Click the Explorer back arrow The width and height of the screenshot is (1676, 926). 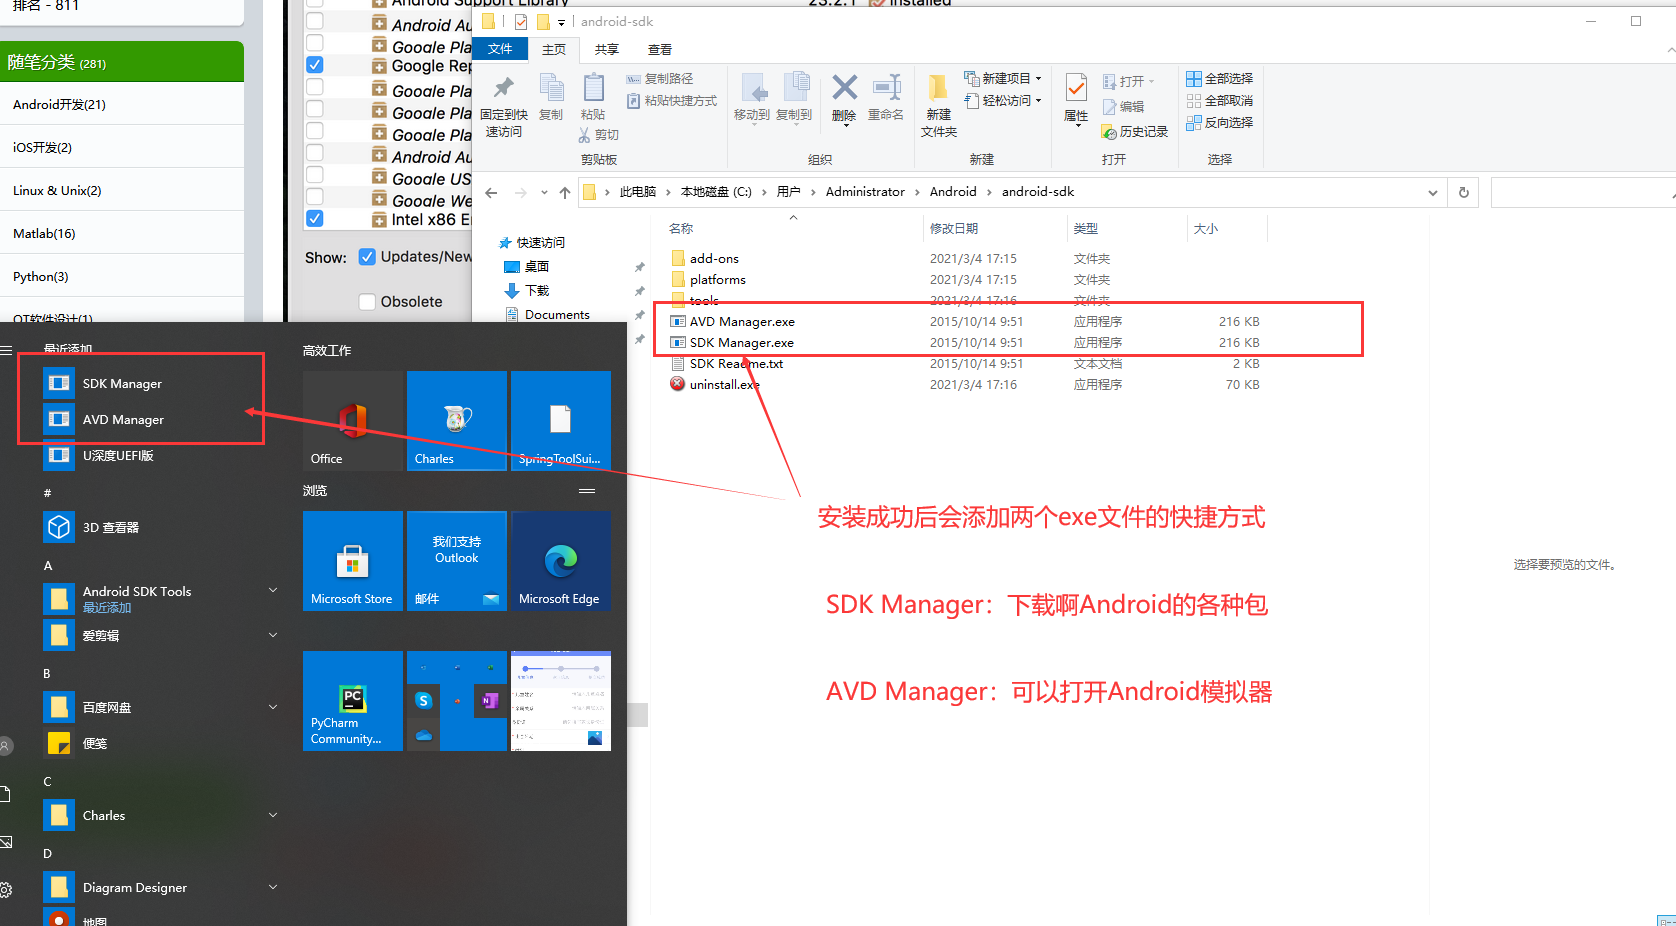[x=491, y=193]
